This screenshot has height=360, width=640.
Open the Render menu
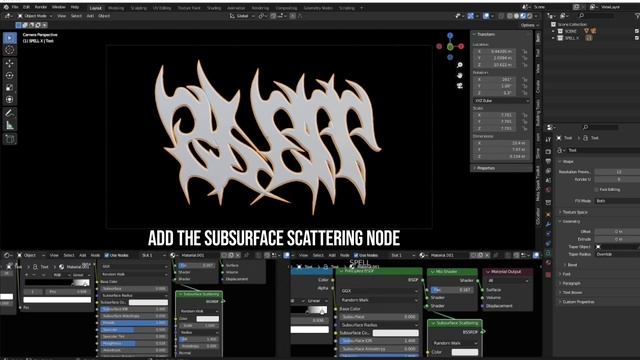tap(40, 7)
